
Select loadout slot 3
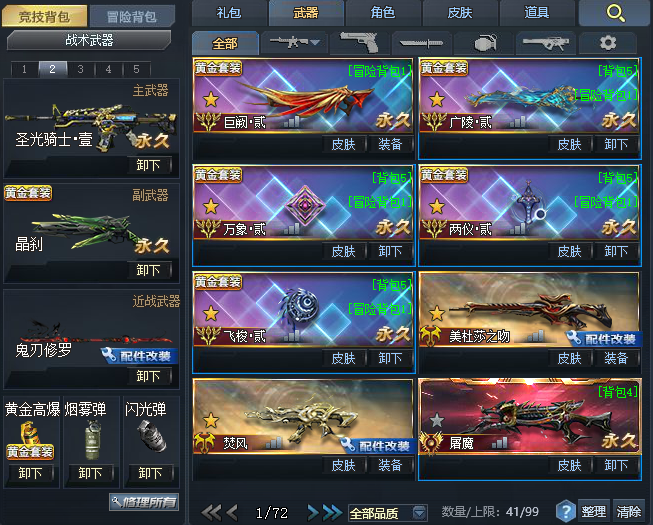click(x=80, y=69)
